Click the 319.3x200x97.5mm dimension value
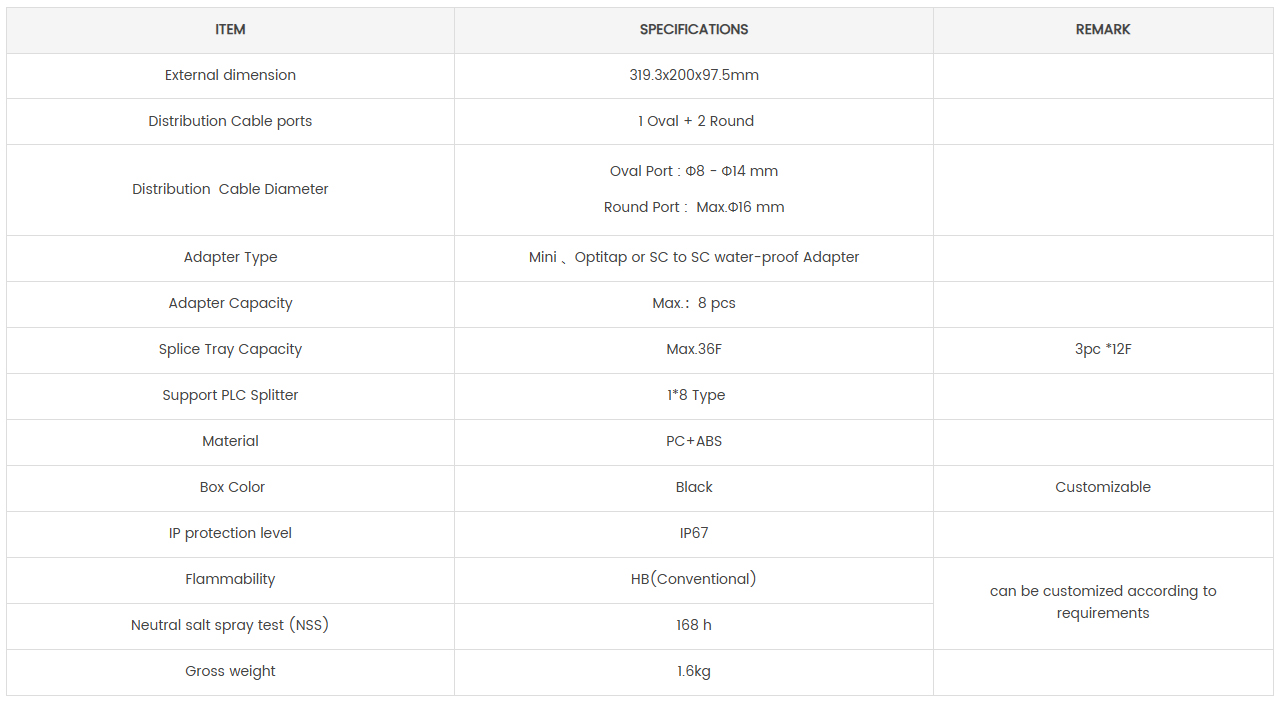 click(694, 75)
